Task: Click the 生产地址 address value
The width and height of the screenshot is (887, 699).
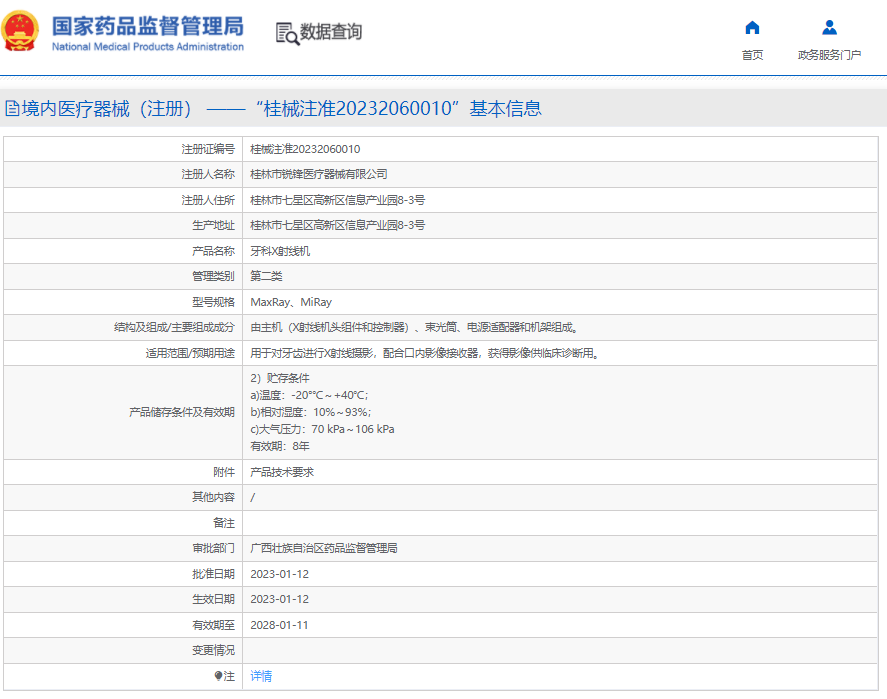Action: (337, 225)
